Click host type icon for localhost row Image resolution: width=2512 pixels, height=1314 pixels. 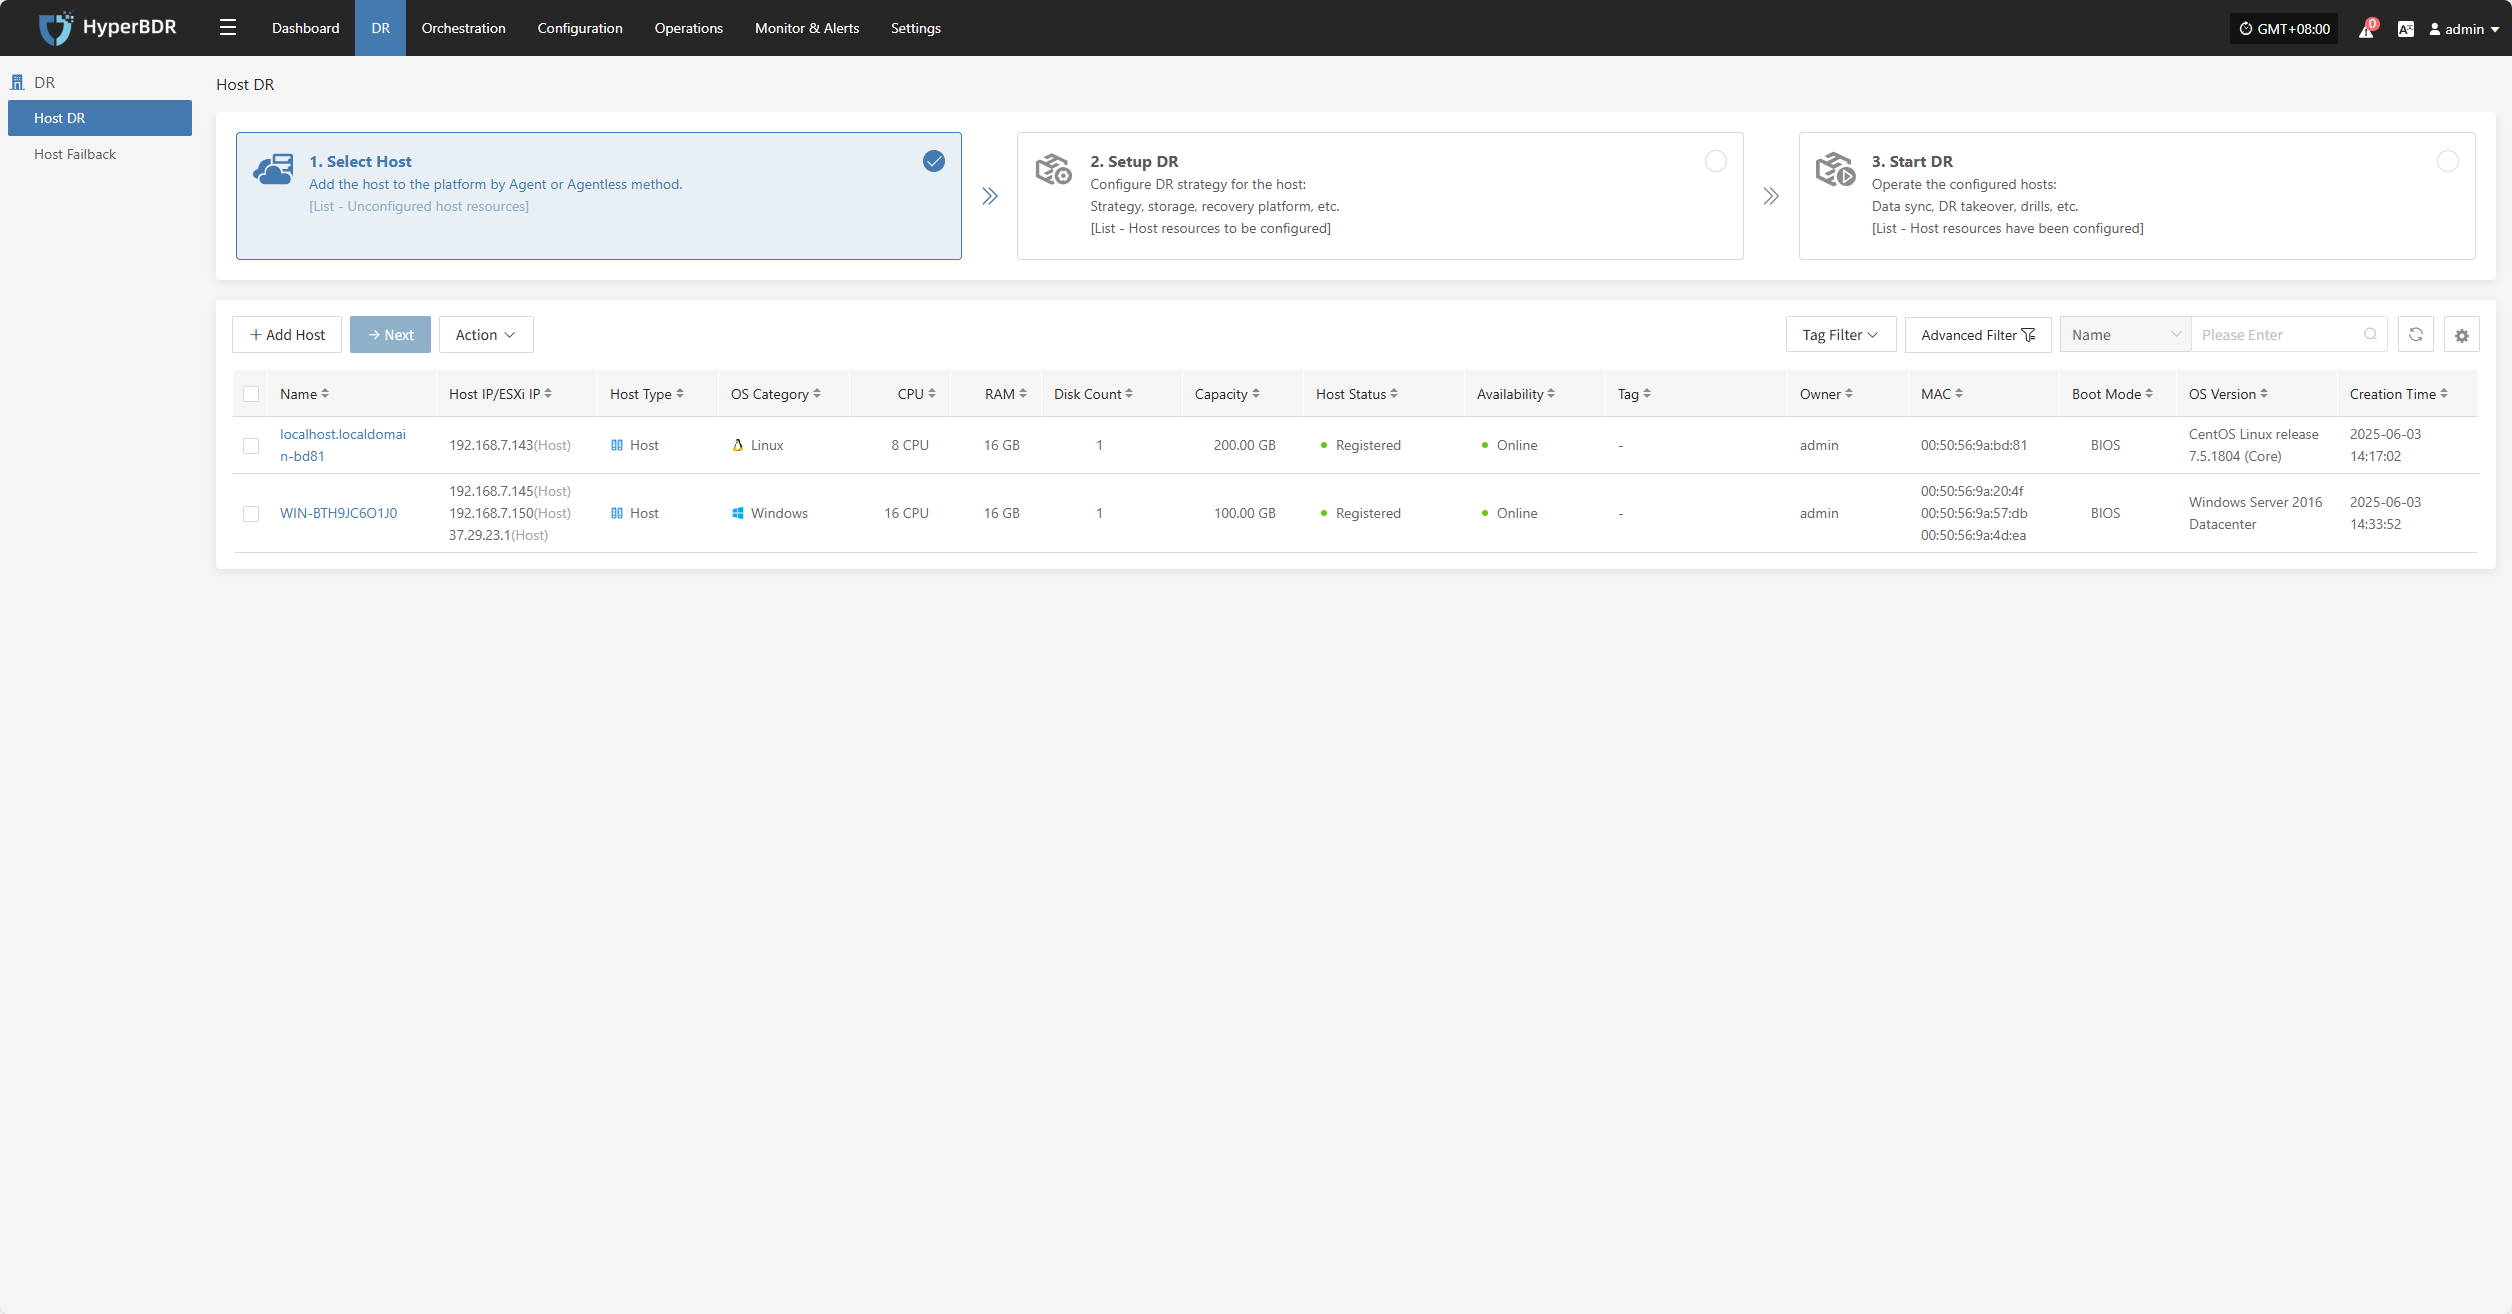tap(617, 445)
